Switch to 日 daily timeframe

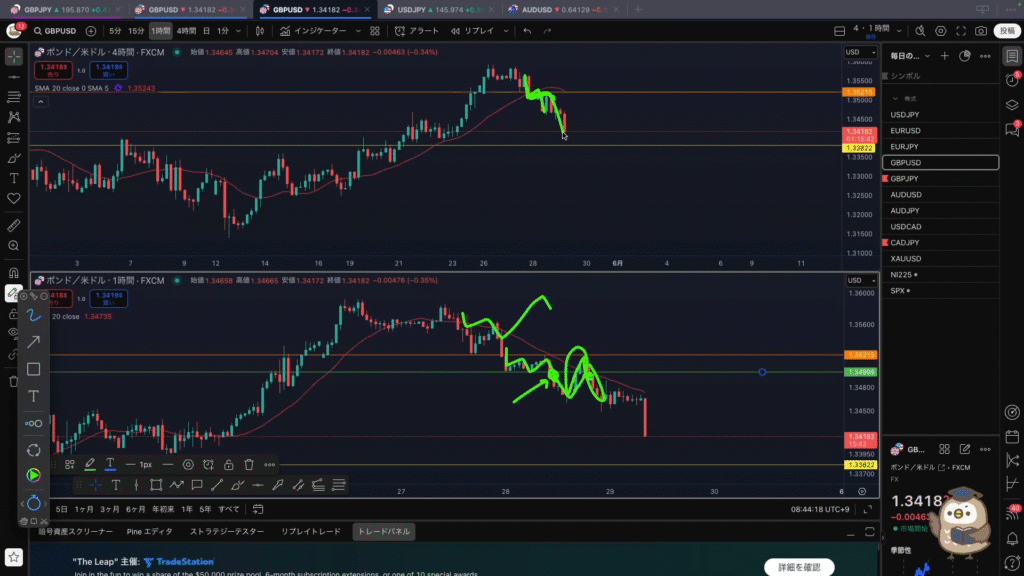206,31
